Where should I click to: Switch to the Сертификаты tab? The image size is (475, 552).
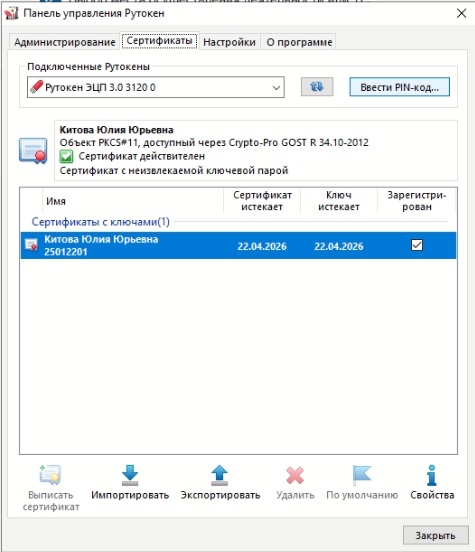pos(159,41)
